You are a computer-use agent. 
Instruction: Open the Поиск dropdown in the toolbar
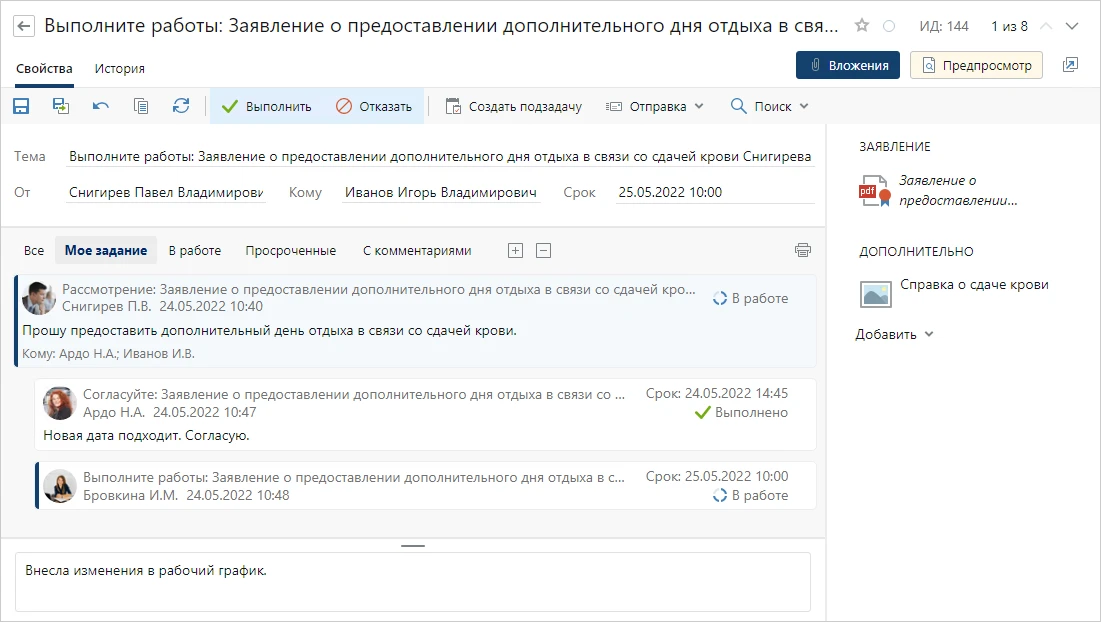(769, 106)
